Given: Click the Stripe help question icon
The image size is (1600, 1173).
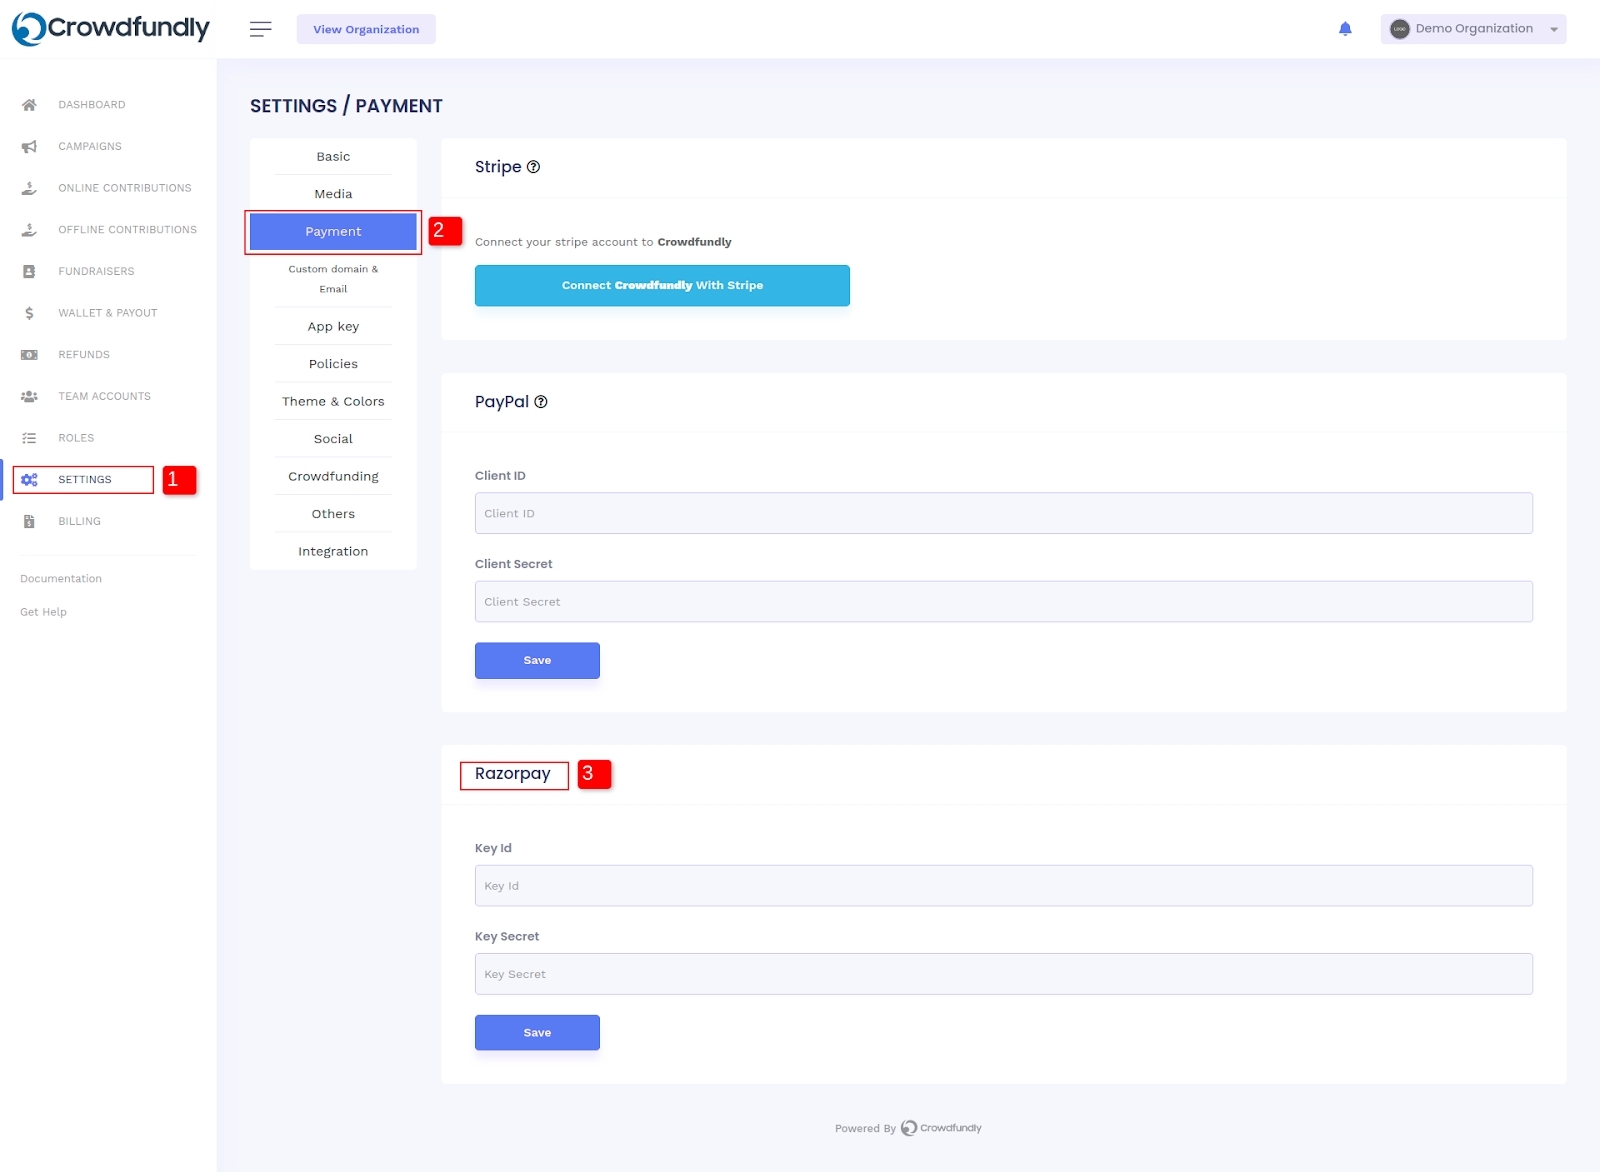Looking at the screenshot, I should [534, 167].
